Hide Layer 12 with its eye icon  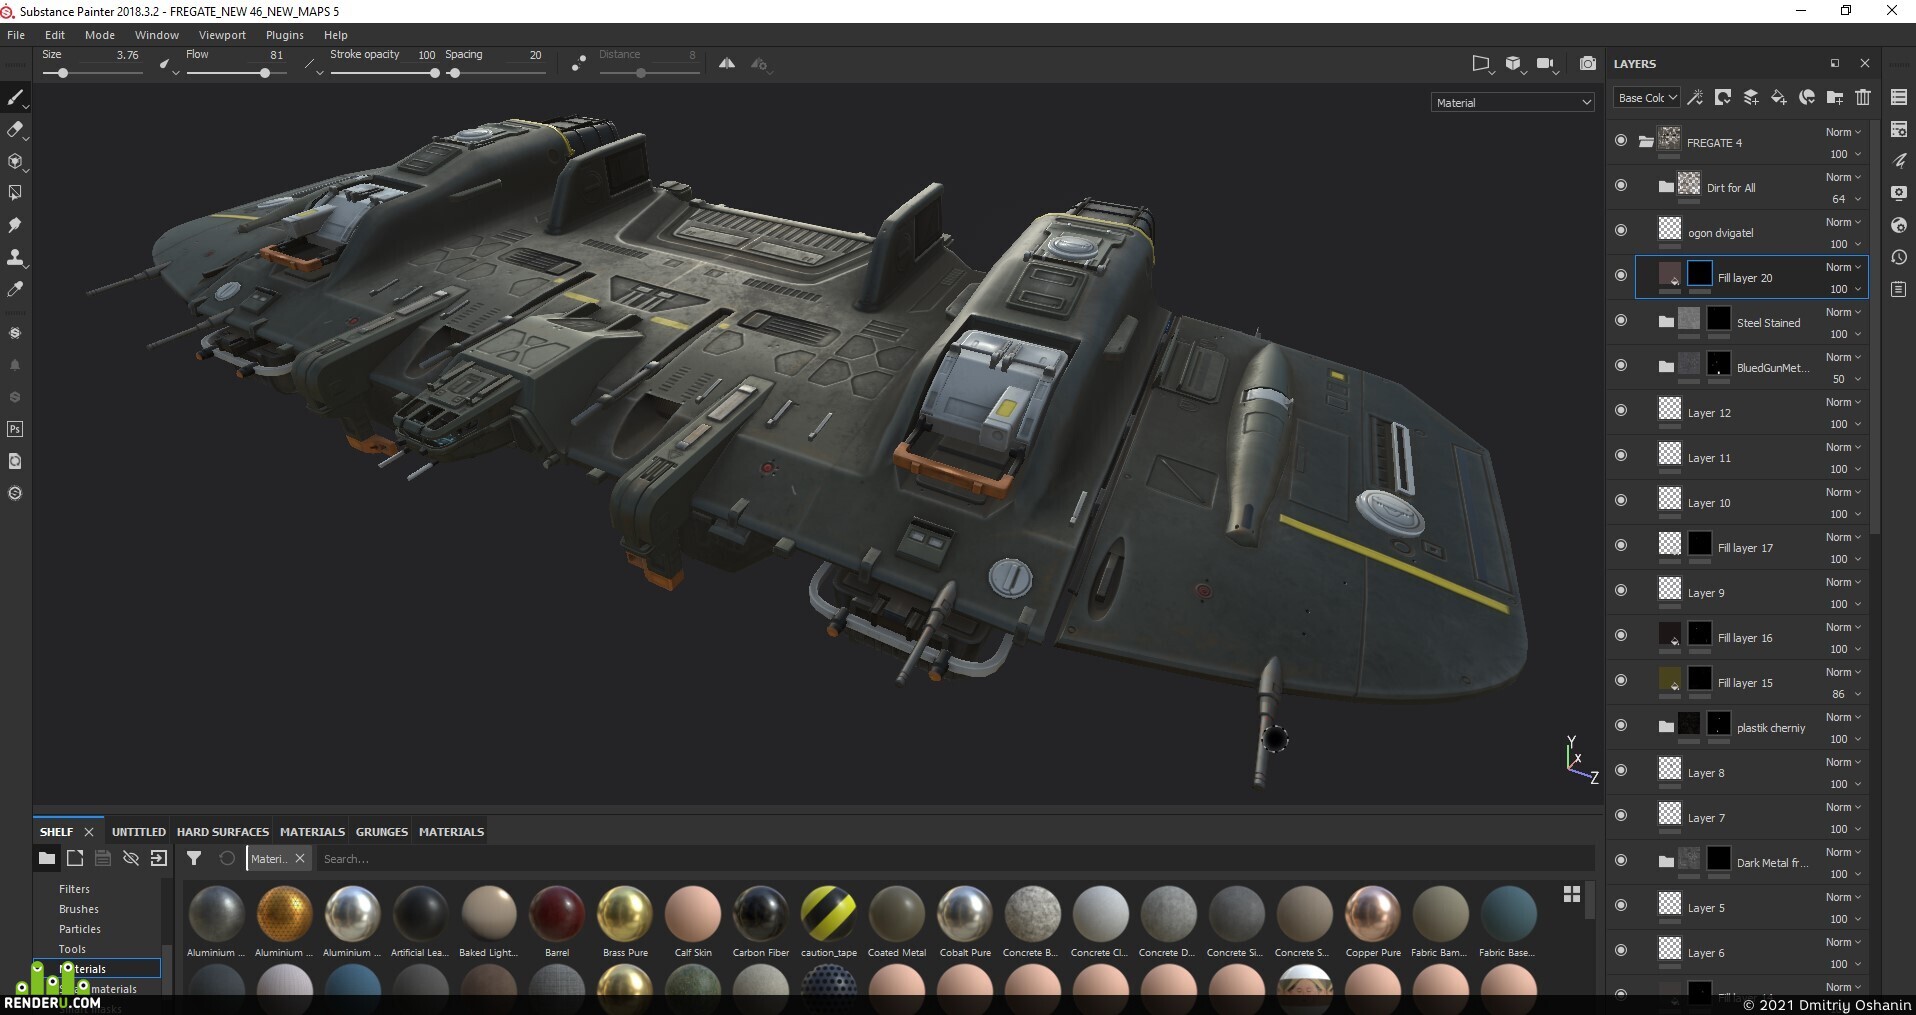click(1620, 411)
